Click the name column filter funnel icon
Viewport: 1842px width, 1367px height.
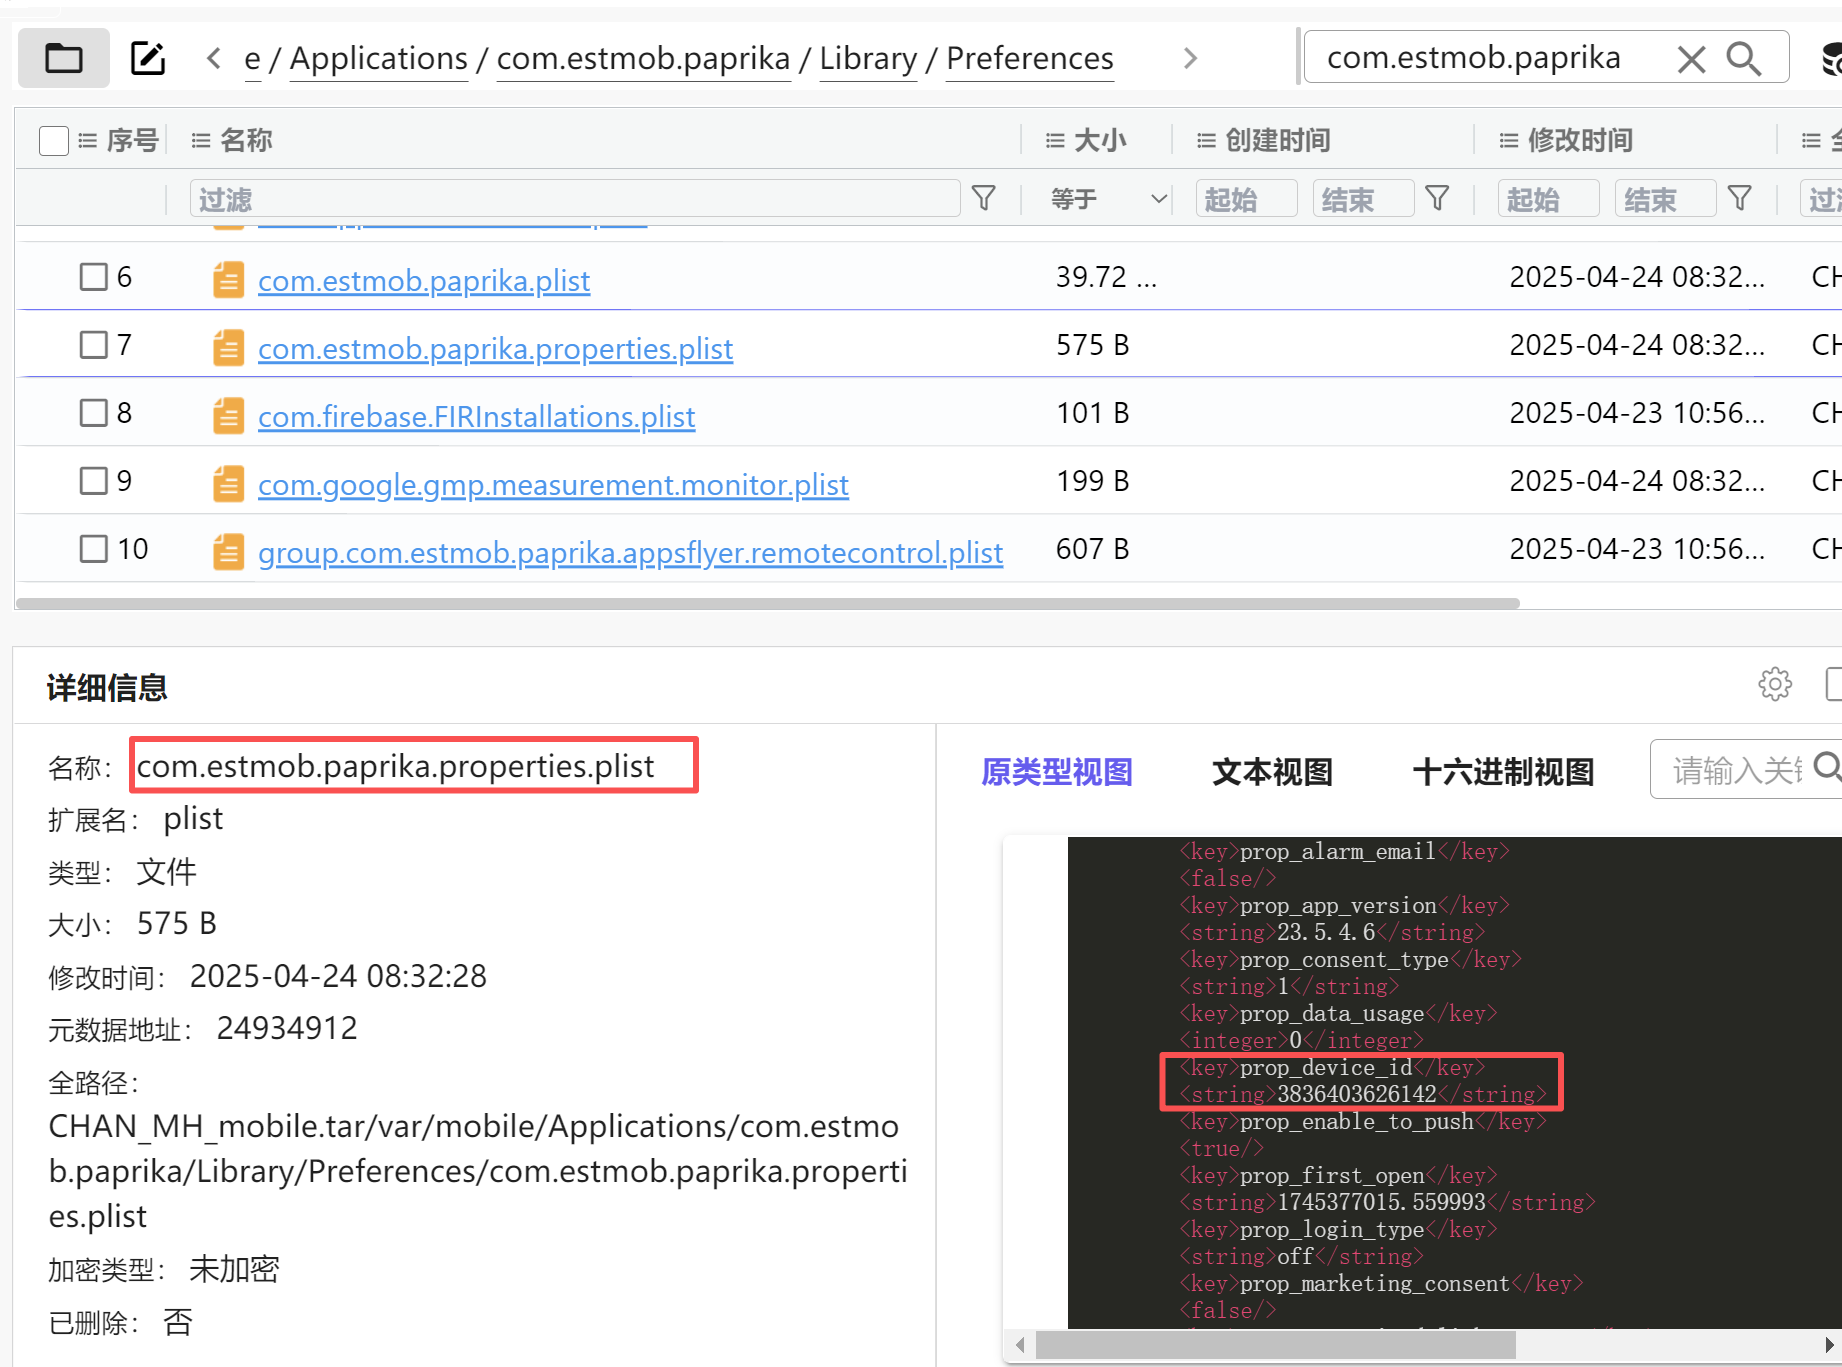[x=984, y=199]
